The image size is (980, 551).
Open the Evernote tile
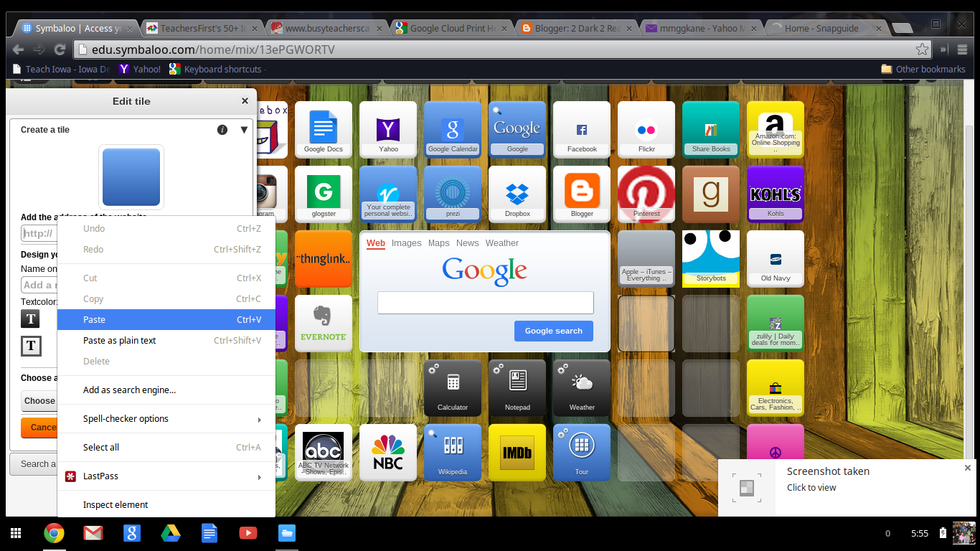(x=323, y=323)
